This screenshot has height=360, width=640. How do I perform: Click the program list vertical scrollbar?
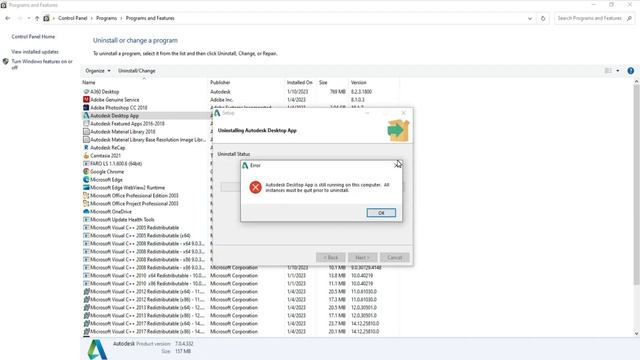pyautogui.click(x=636, y=185)
